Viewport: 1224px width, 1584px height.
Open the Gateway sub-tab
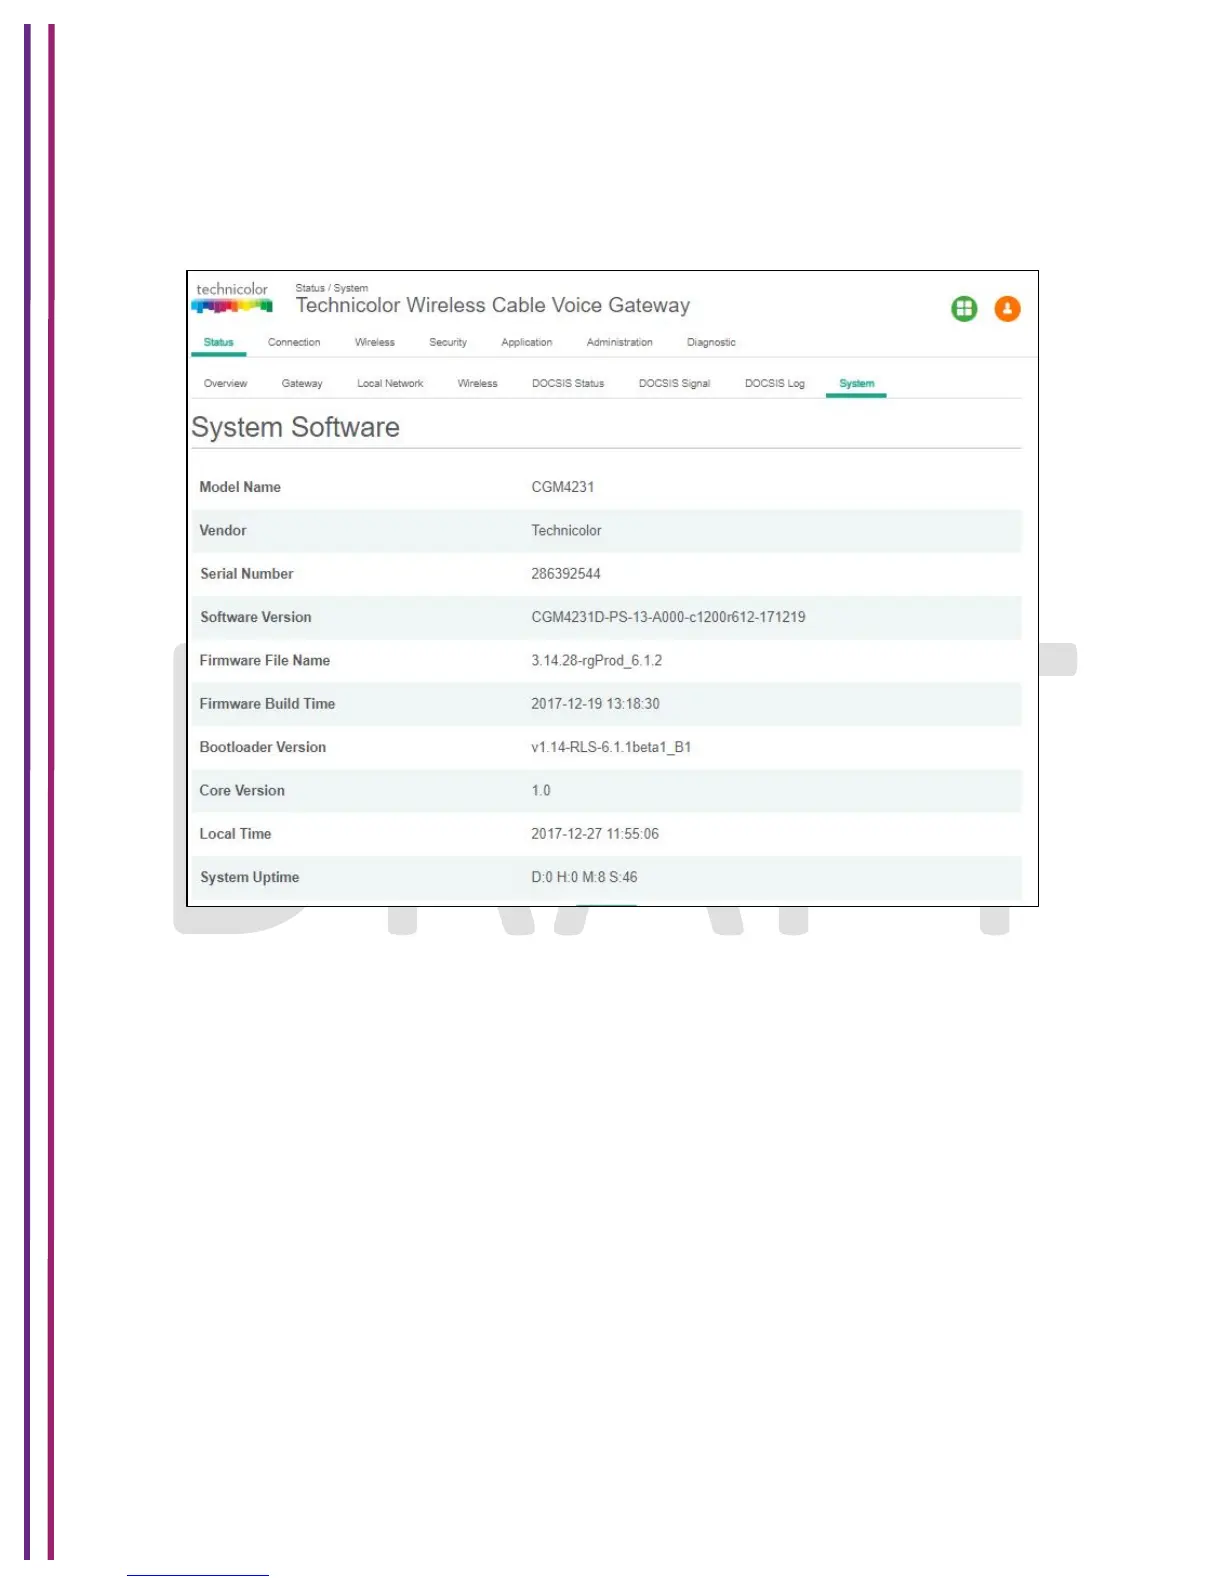click(302, 383)
